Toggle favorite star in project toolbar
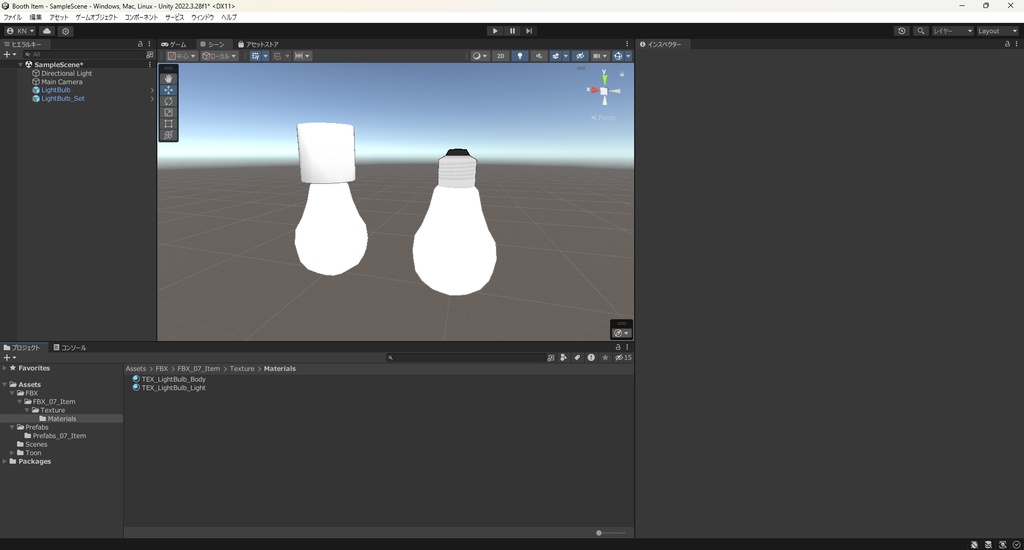 pyautogui.click(x=605, y=358)
